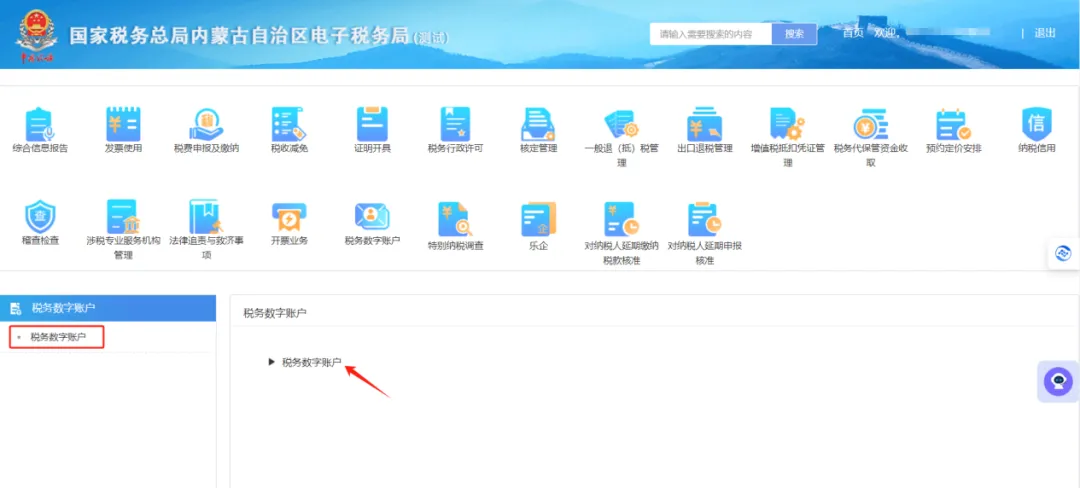
Task: Open the 乐企 icon
Action: click(538, 220)
